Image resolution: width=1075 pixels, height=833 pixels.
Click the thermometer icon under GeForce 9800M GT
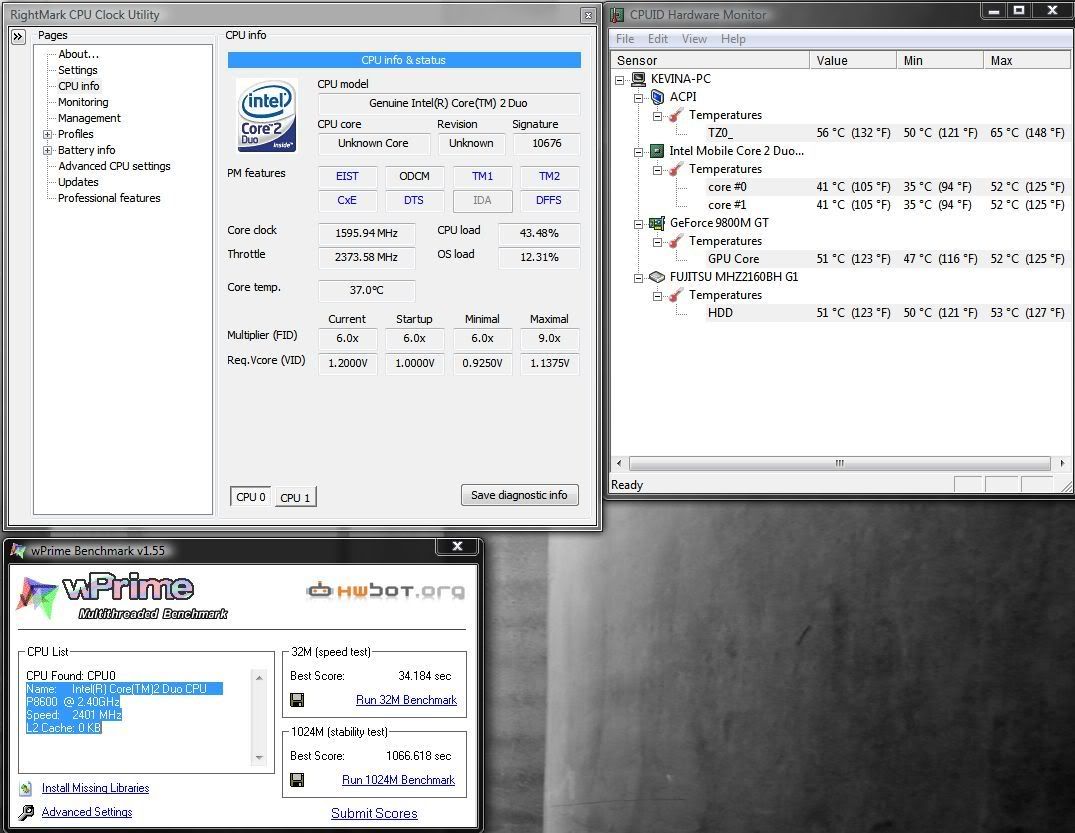click(x=676, y=241)
